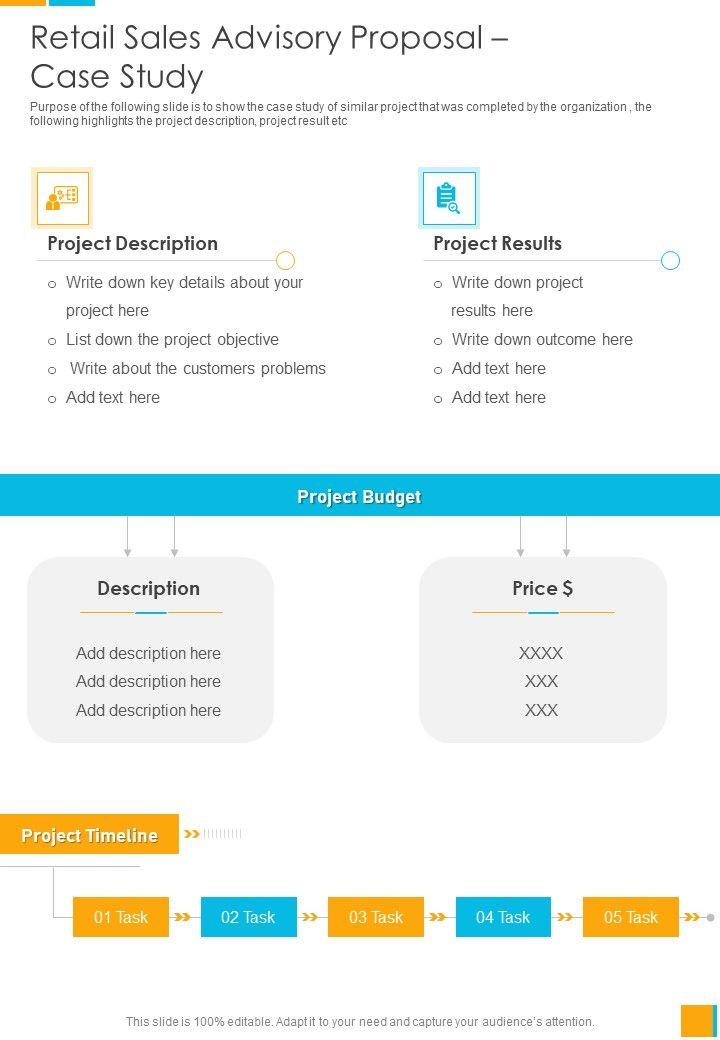Click the 01 Task box

pos(121,917)
